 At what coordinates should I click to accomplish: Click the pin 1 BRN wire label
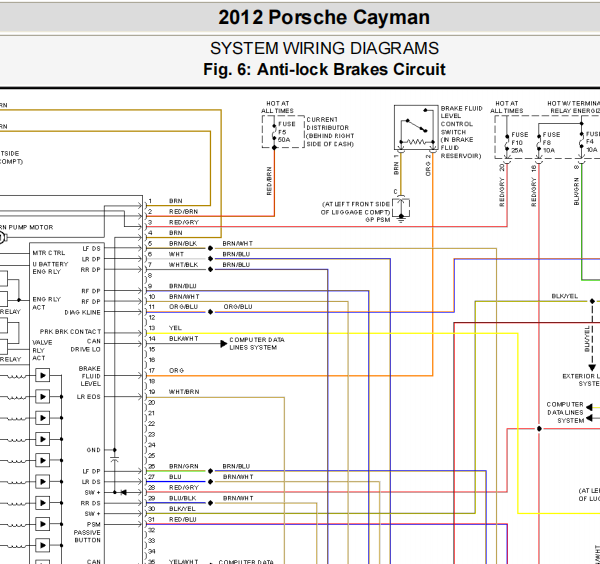point(176,201)
